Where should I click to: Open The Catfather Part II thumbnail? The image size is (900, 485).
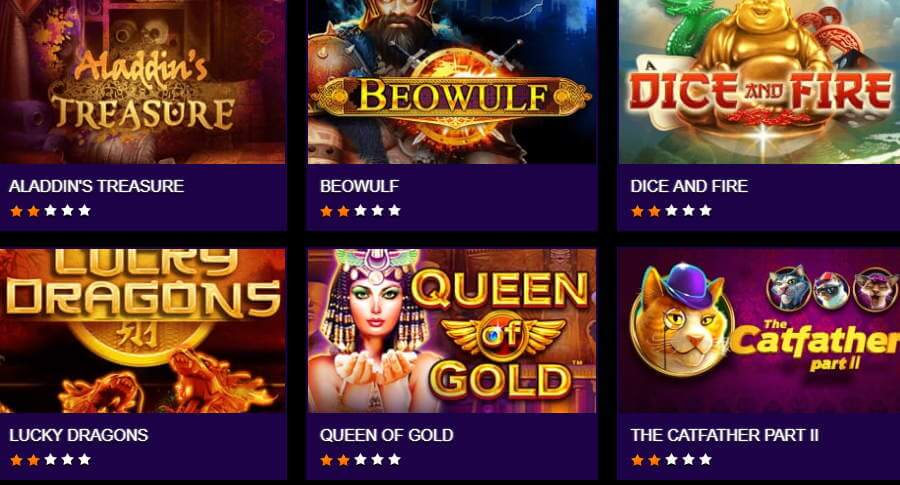[759, 331]
